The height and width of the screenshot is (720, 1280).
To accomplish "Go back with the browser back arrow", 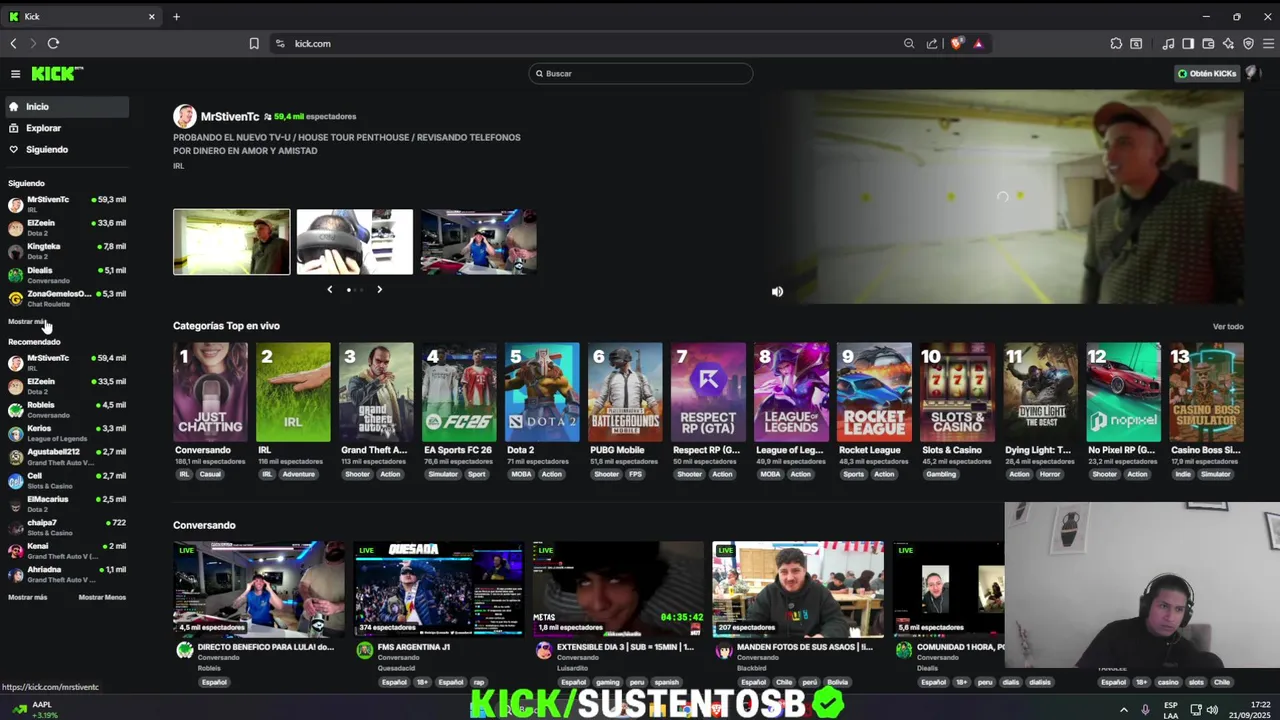I will 13,43.
